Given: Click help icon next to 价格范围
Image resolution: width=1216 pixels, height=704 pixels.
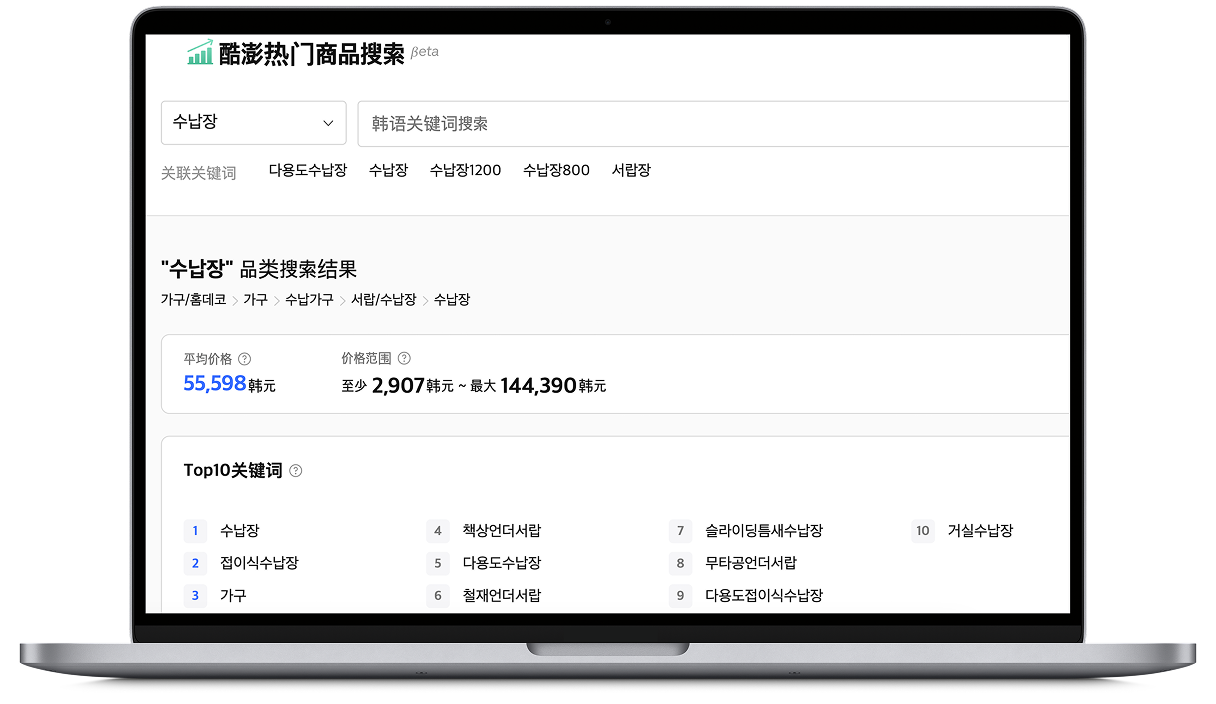Looking at the screenshot, I should pos(404,358).
